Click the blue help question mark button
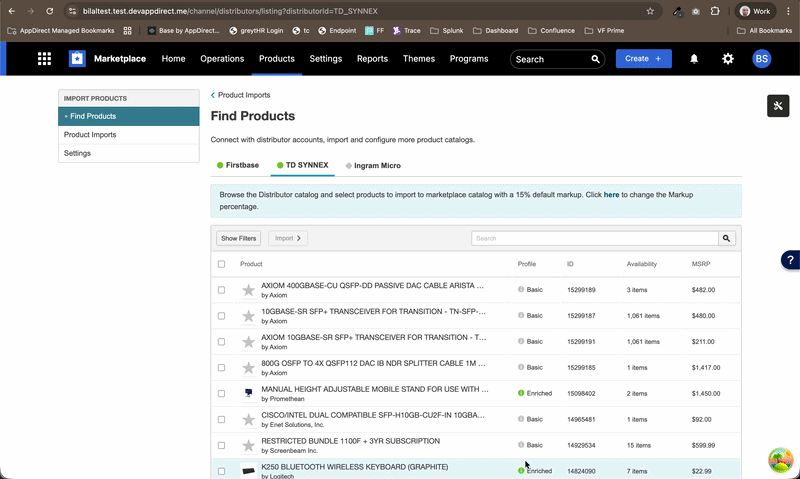Image resolution: width=800 pixels, height=479 pixels. pos(789,260)
